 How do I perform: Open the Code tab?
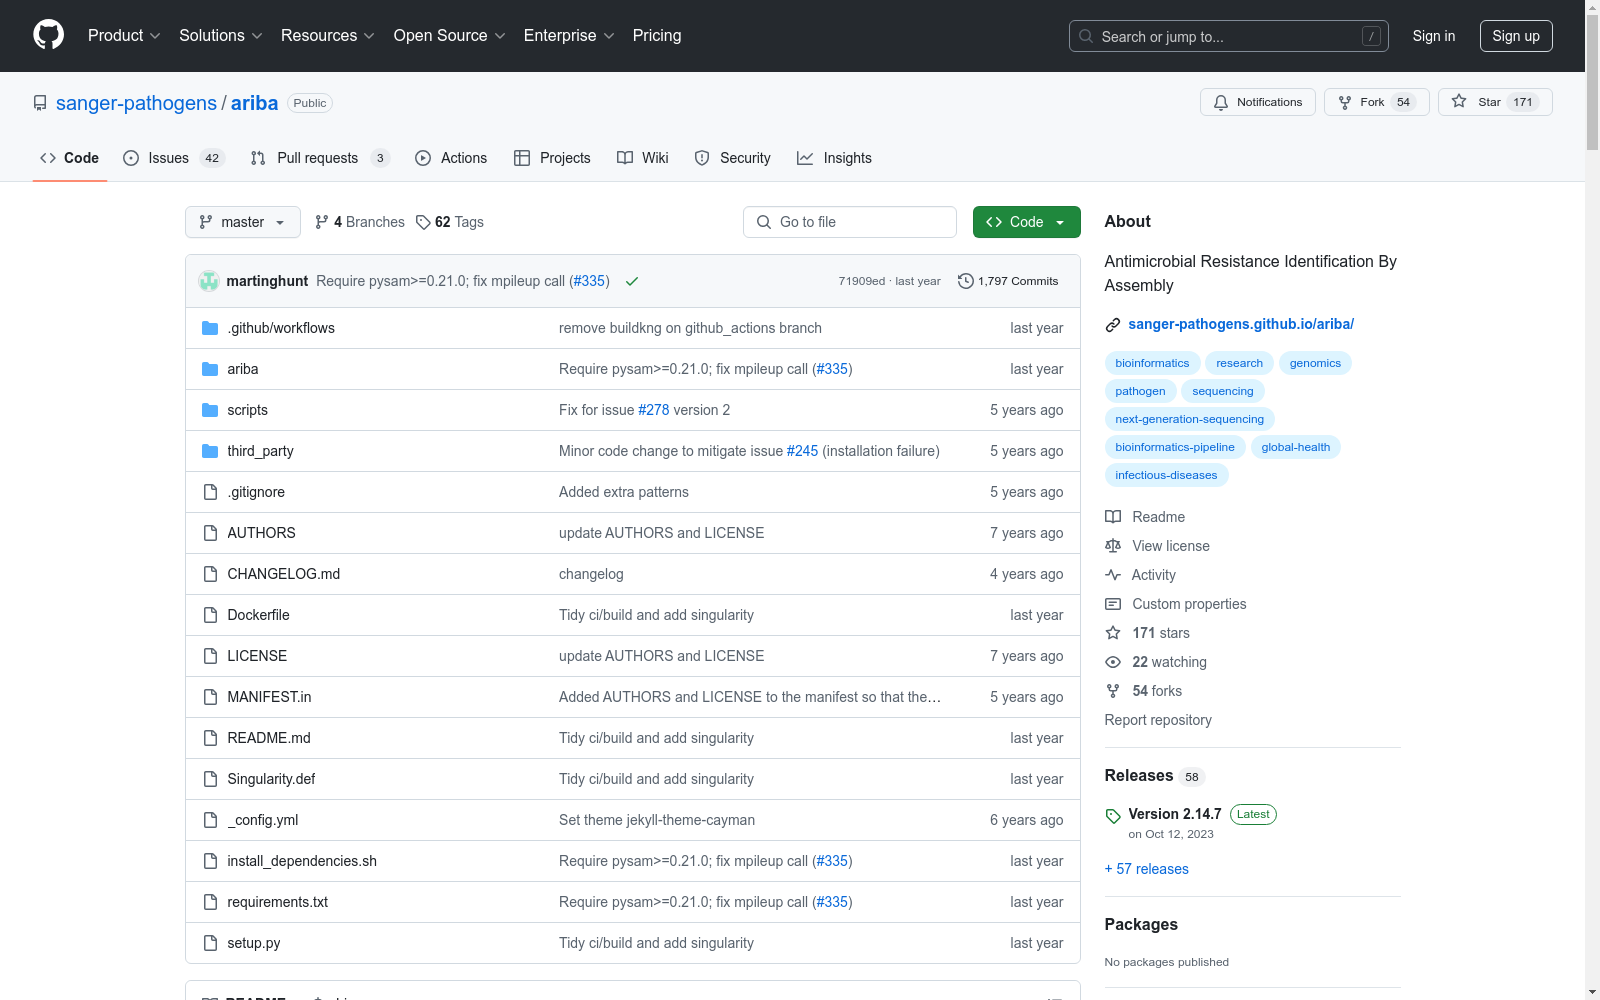click(x=70, y=158)
